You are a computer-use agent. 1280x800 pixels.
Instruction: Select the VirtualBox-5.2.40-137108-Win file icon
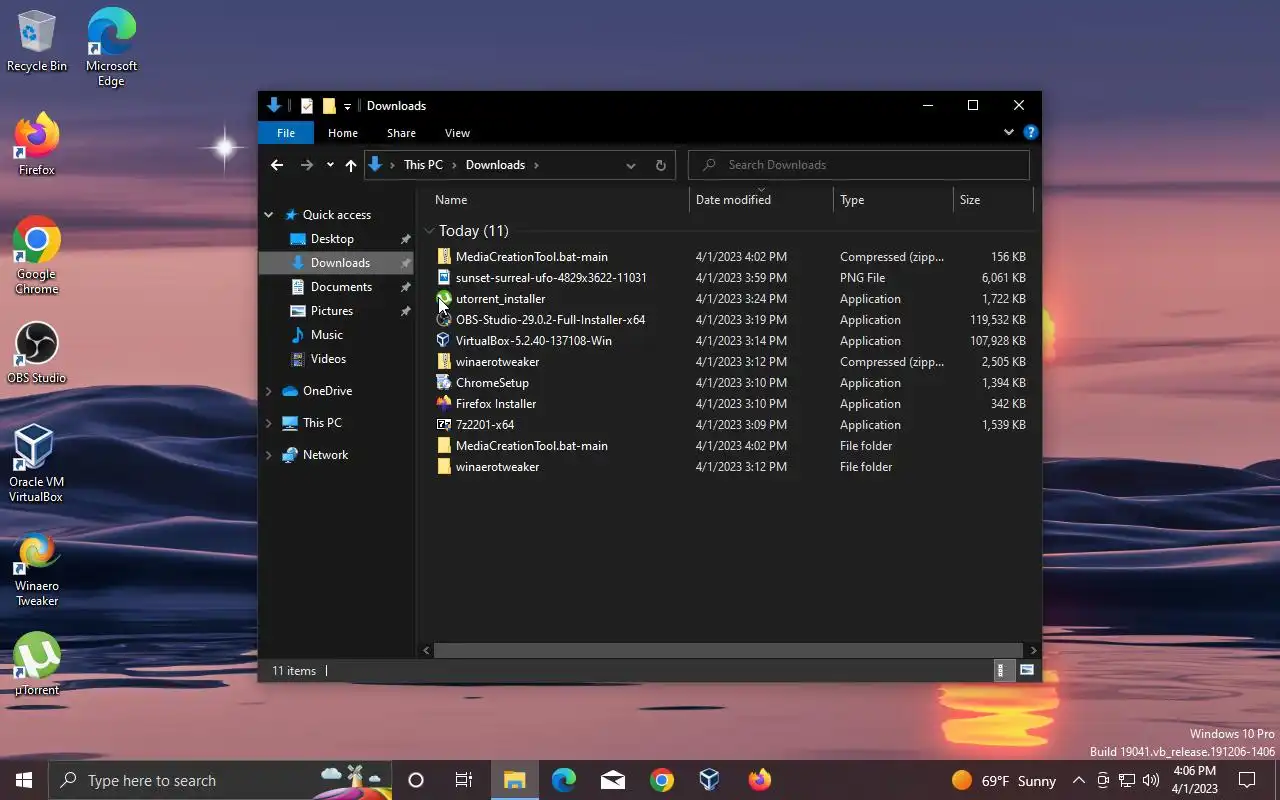(x=444, y=340)
